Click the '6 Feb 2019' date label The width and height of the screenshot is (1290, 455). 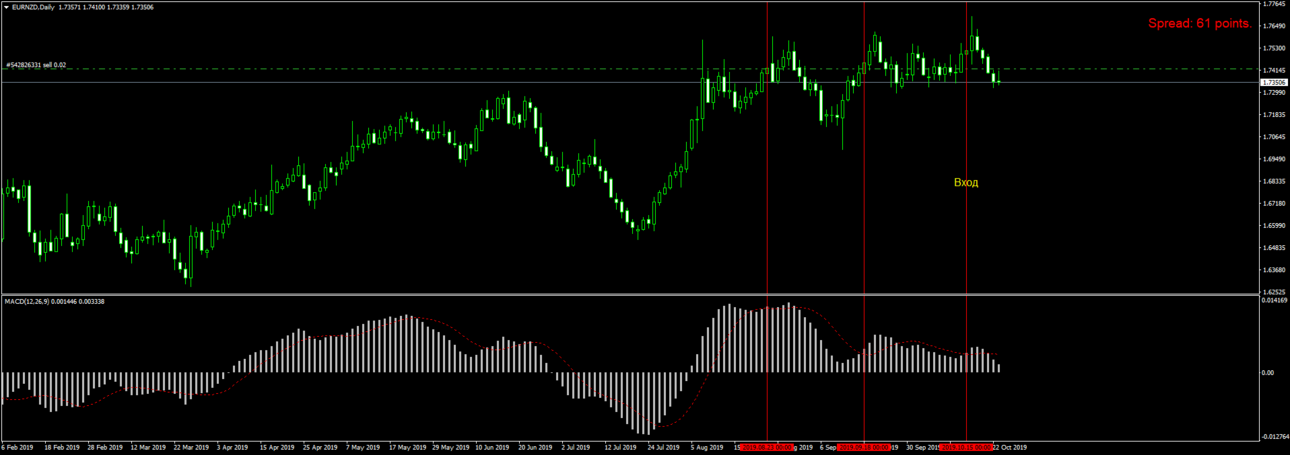(17, 448)
